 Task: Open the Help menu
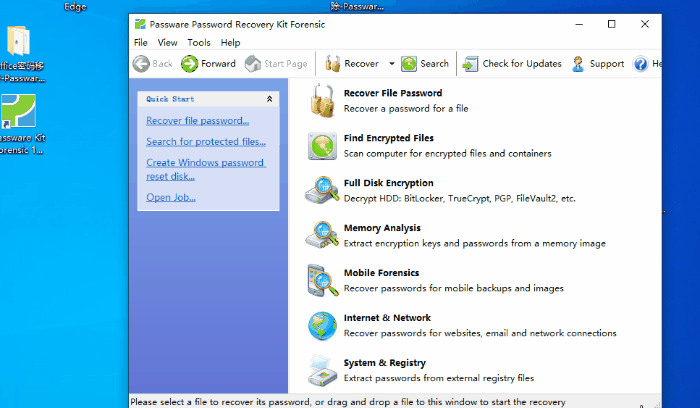pyautogui.click(x=230, y=42)
